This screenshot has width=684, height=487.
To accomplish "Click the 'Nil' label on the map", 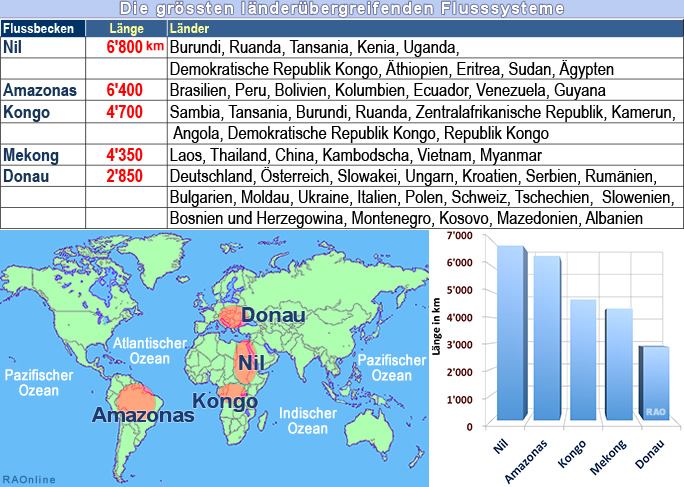I will tap(251, 363).
